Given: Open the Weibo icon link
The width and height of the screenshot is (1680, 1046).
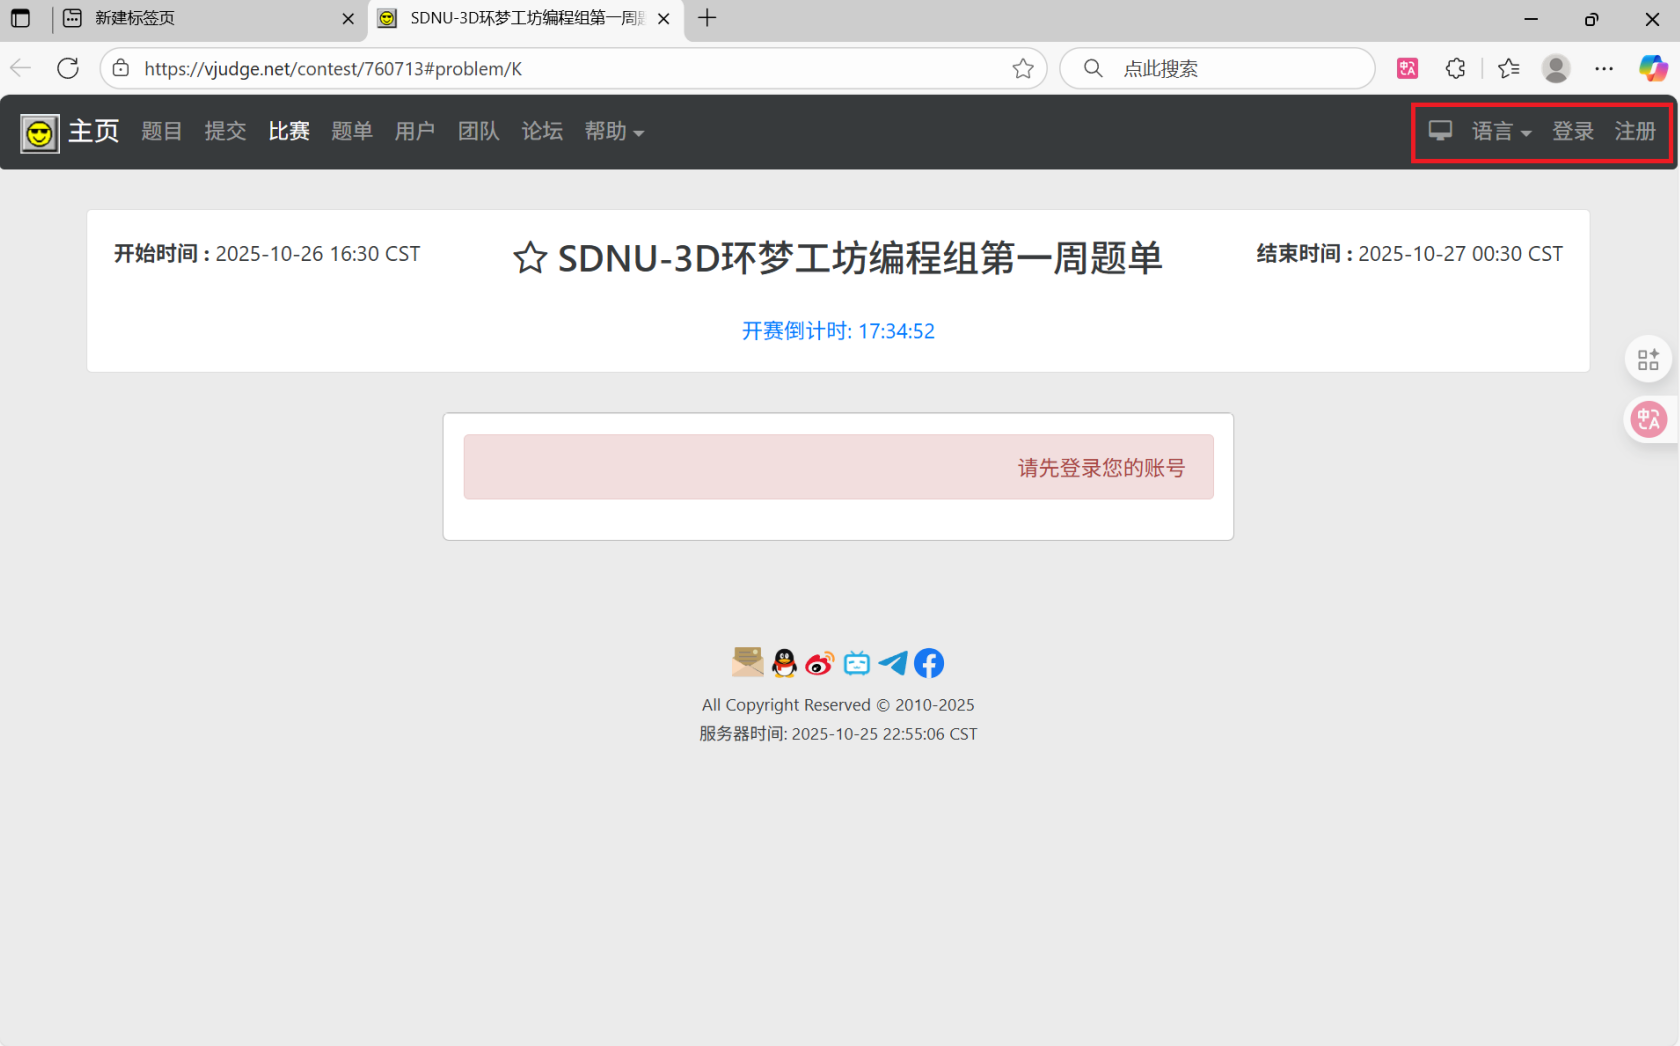Looking at the screenshot, I should tap(820, 663).
